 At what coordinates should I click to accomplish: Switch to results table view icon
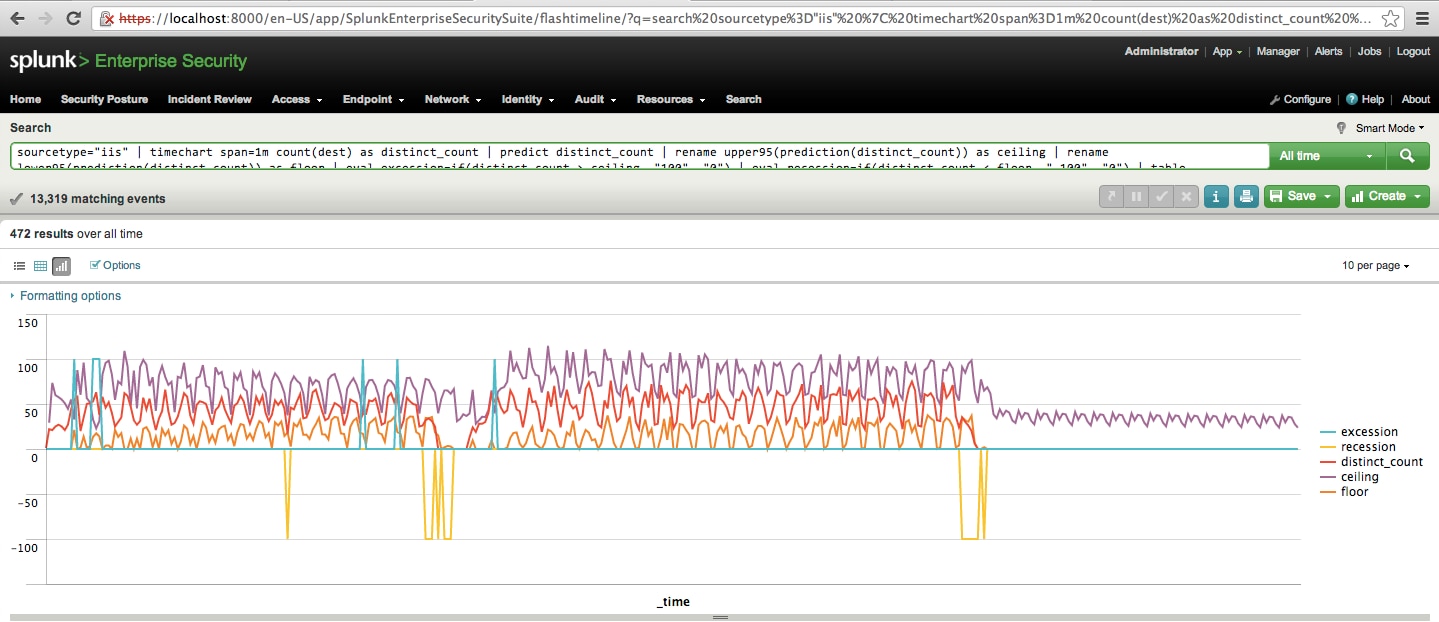41,266
